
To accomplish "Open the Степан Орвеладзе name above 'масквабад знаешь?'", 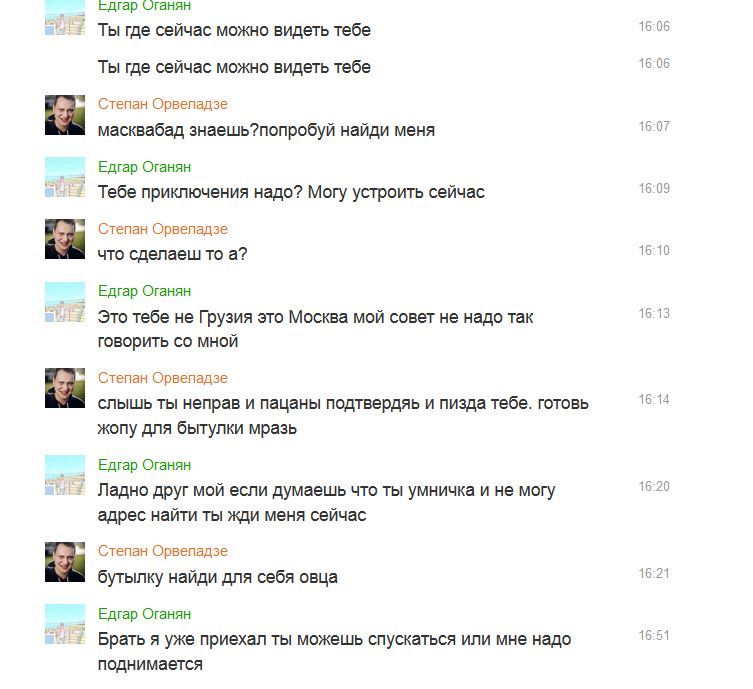I will [163, 104].
